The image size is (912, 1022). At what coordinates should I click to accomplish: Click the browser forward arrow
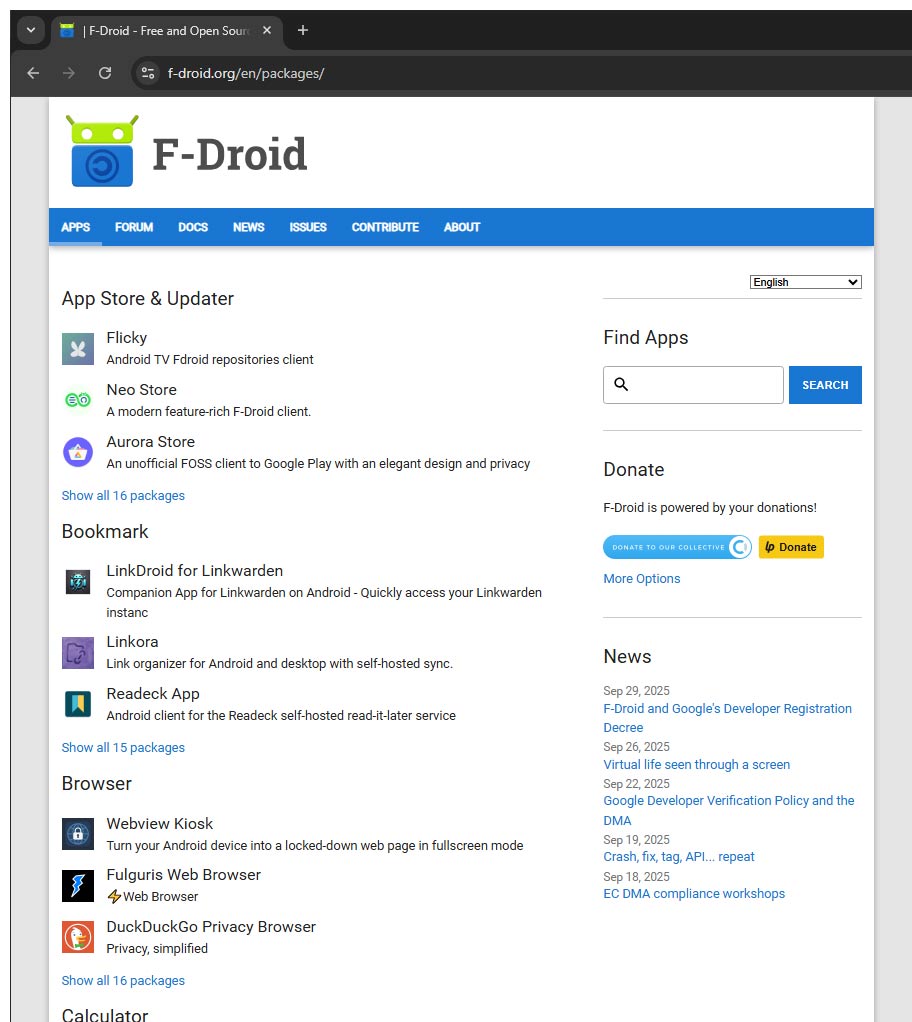68,73
